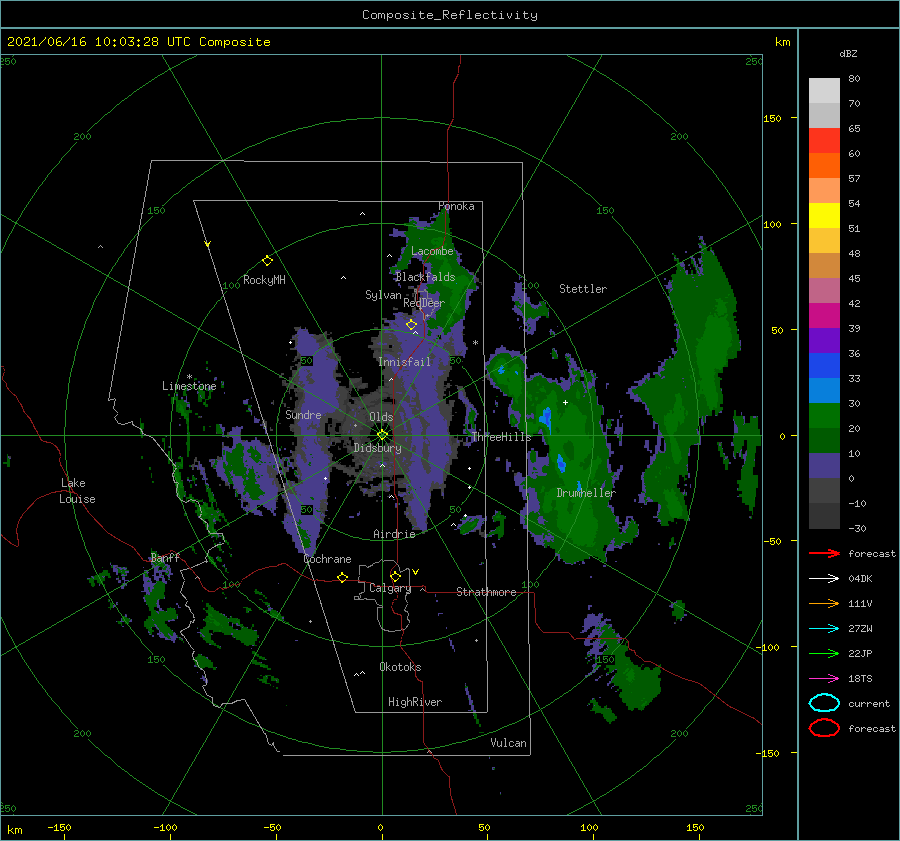The height and width of the screenshot is (841, 900).
Task: Click the yellow 100 tick on right axis
Action: coord(772,224)
